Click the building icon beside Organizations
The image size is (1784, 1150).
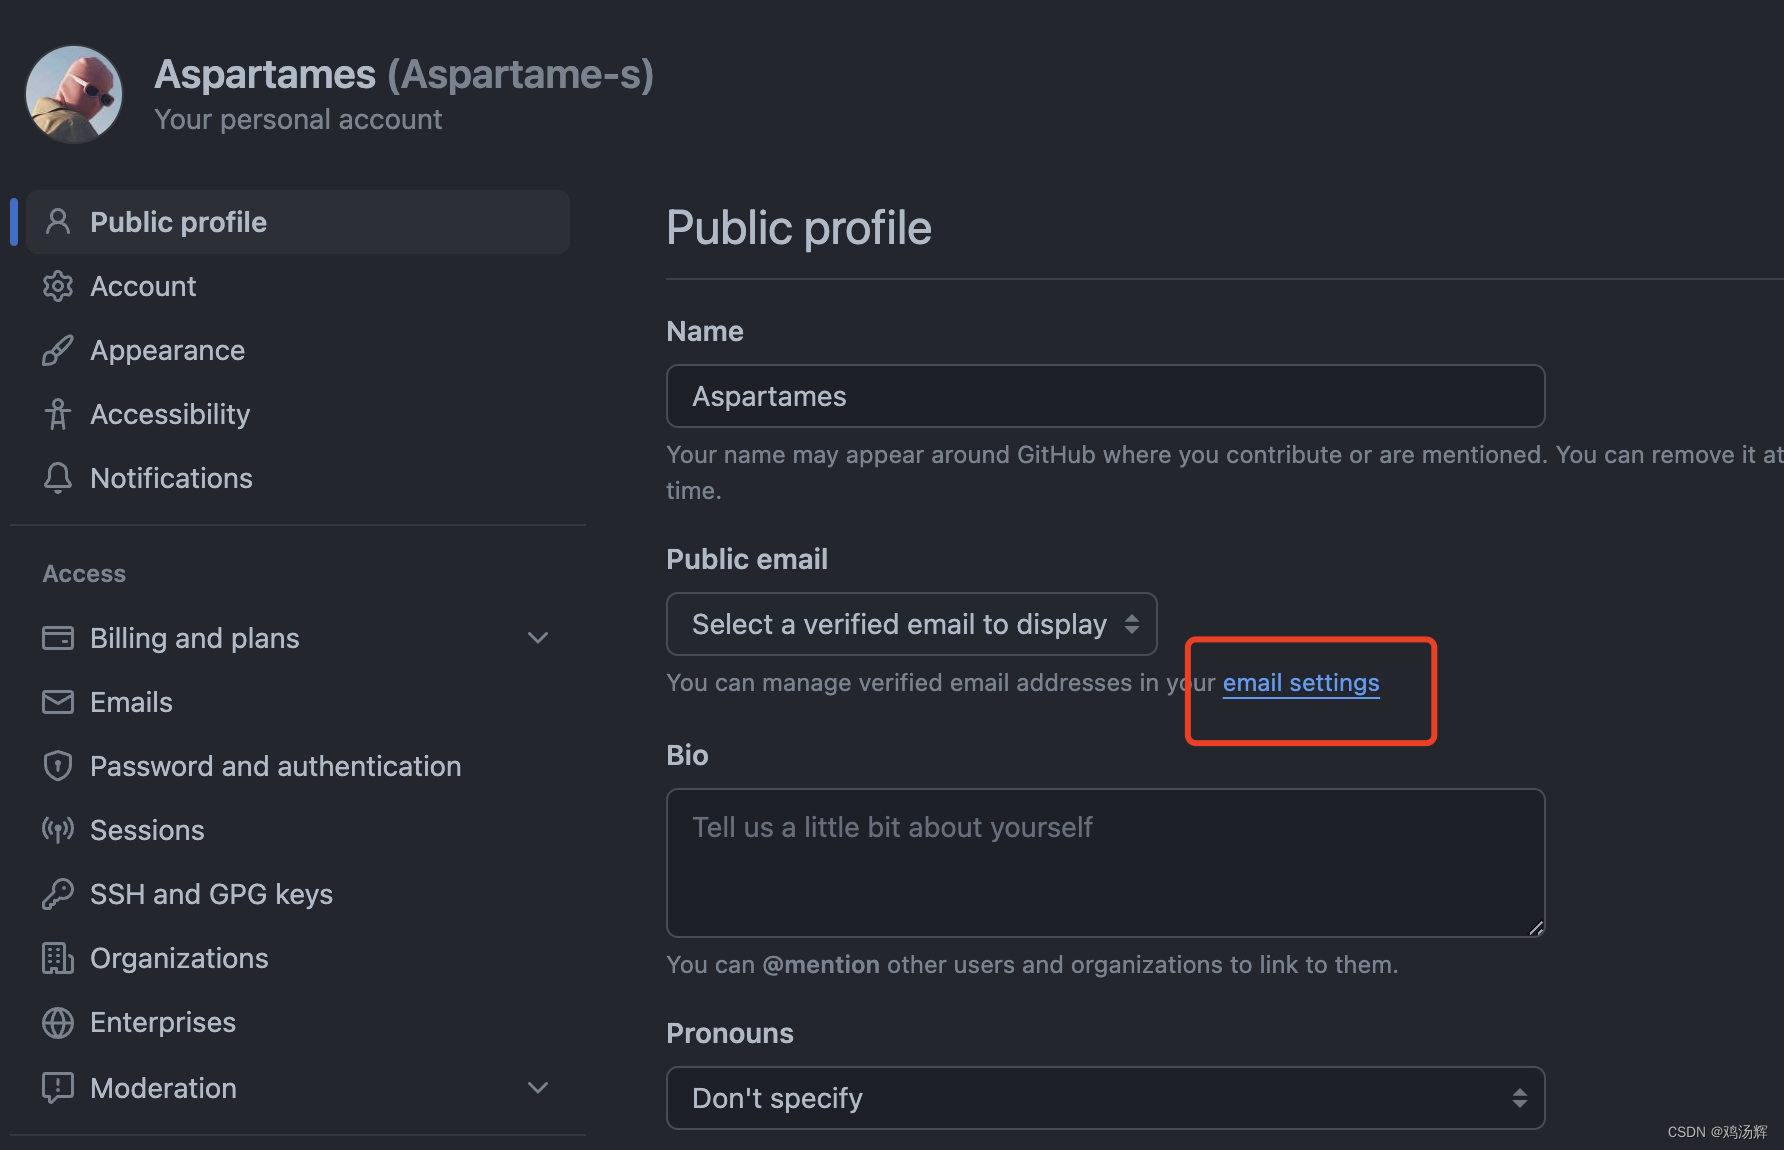click(x=58, y=958)
